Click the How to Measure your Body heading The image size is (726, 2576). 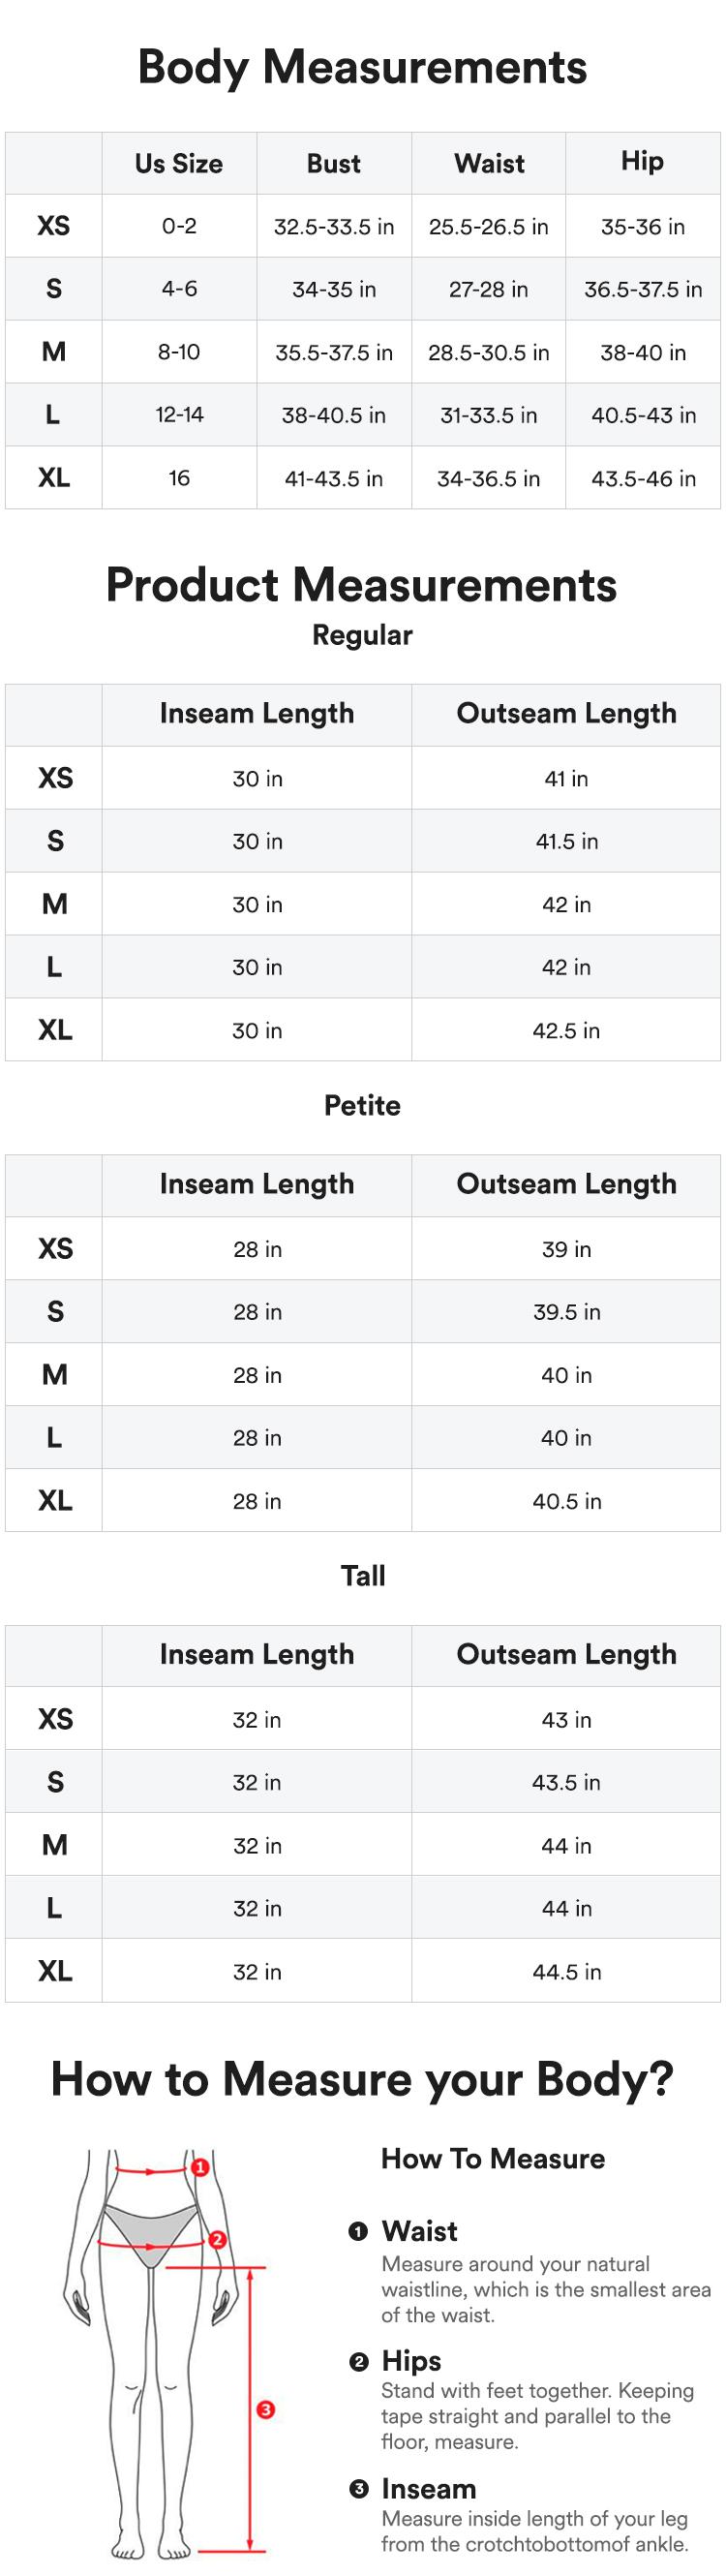pyautogui.click(x=362, y=2079)
